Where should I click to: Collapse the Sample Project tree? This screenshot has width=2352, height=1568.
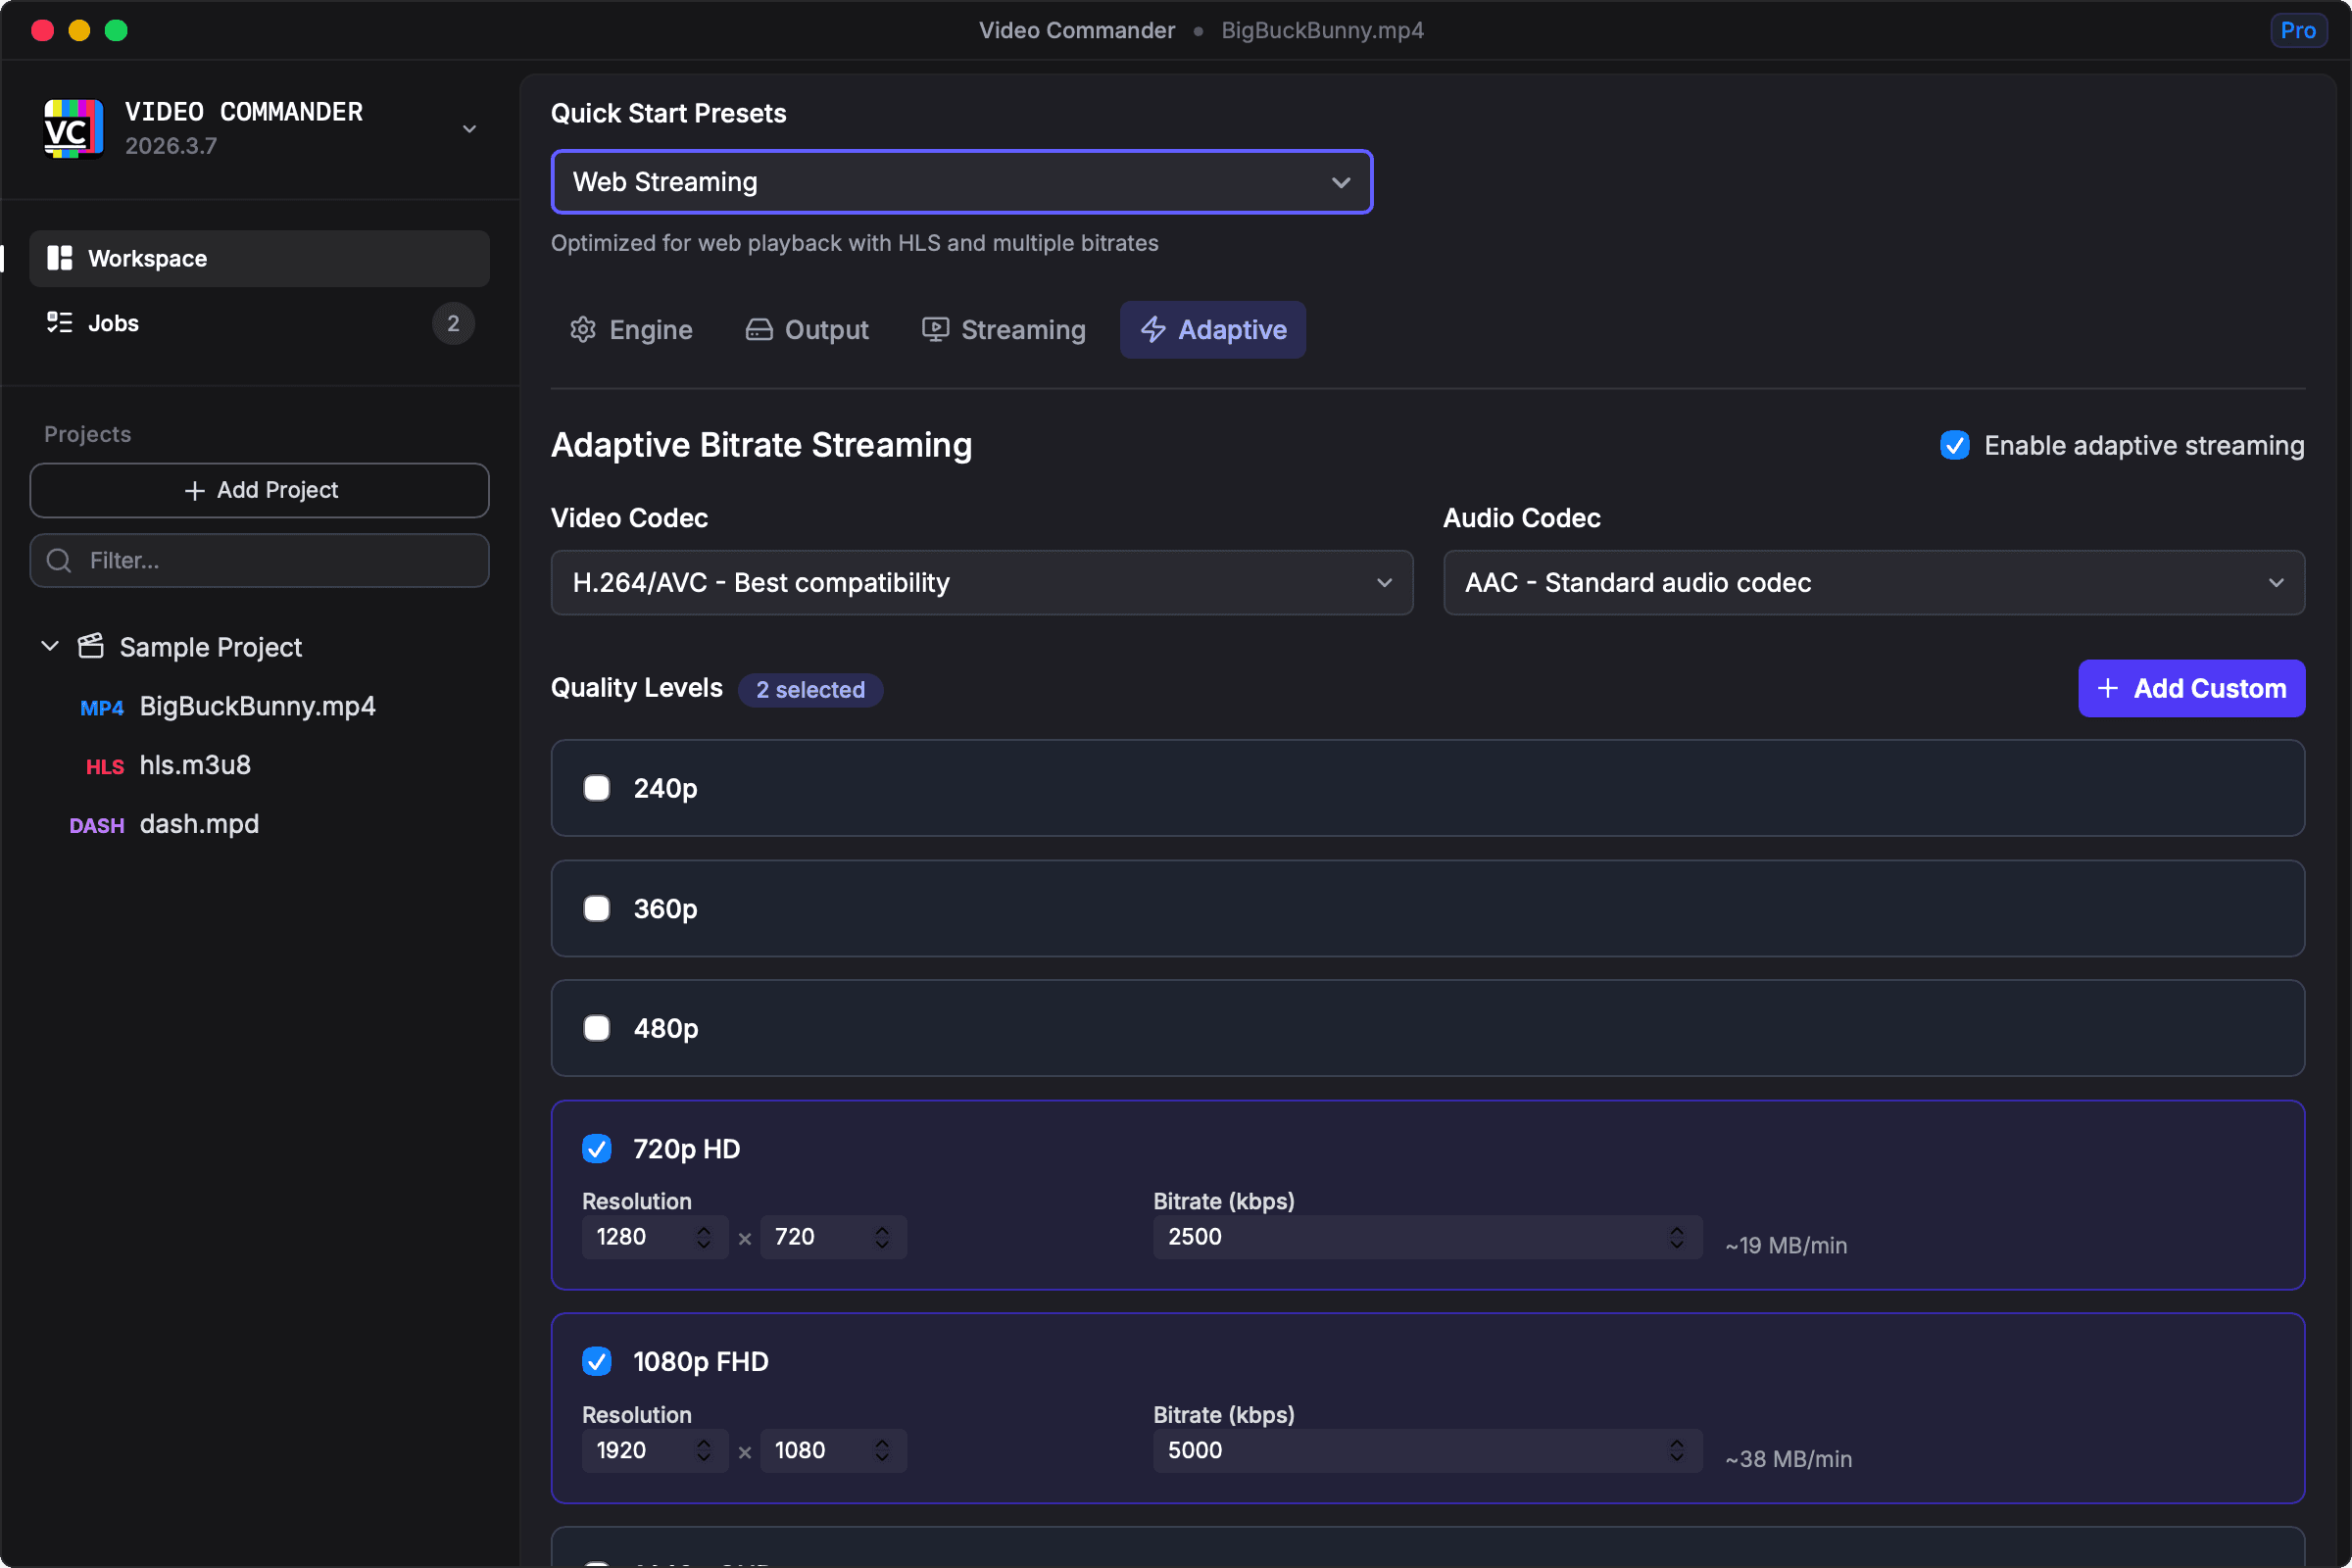point(48,646)
